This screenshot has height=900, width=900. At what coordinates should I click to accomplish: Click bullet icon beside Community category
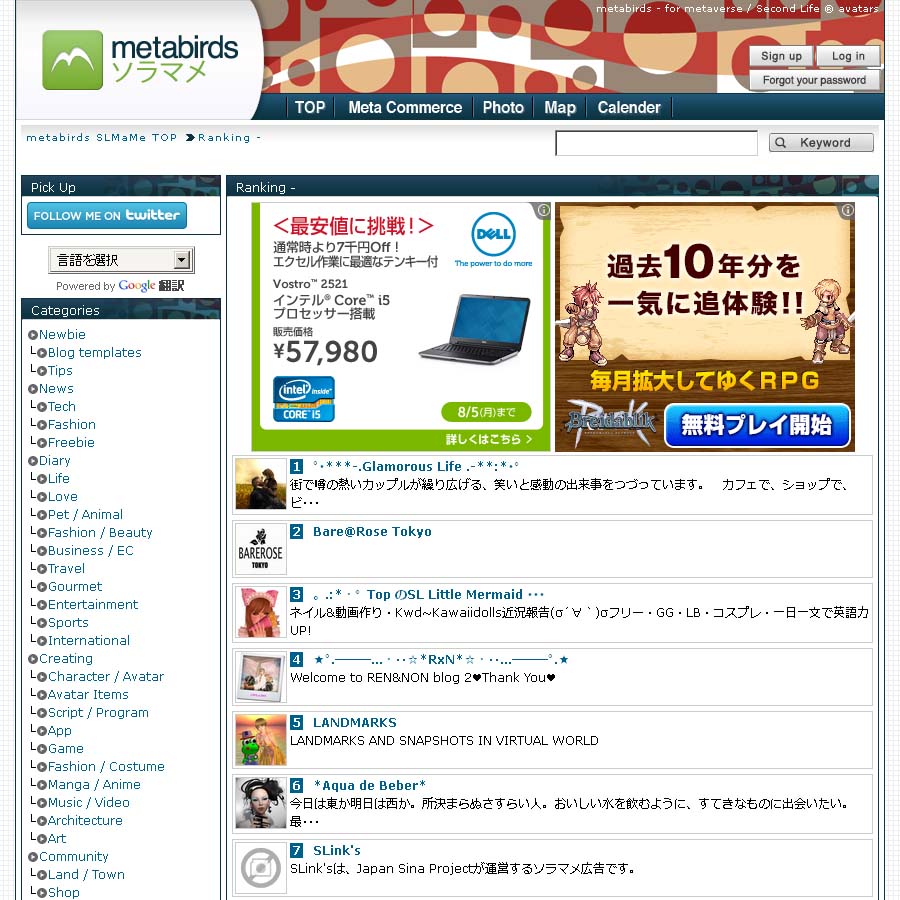pyautogui.click(x=33, y=857)
